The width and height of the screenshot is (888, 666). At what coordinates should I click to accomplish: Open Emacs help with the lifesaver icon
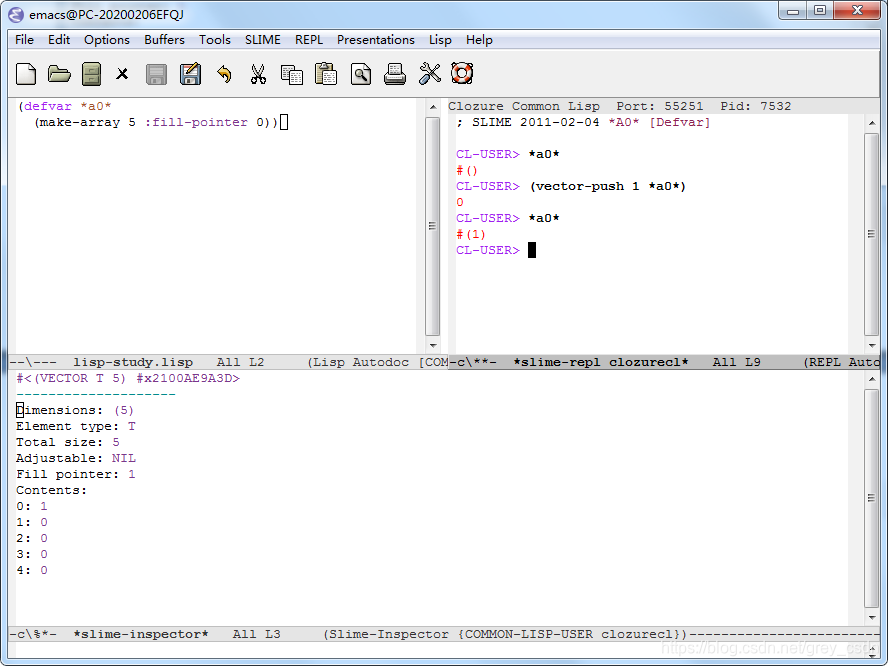coord(461,73)
